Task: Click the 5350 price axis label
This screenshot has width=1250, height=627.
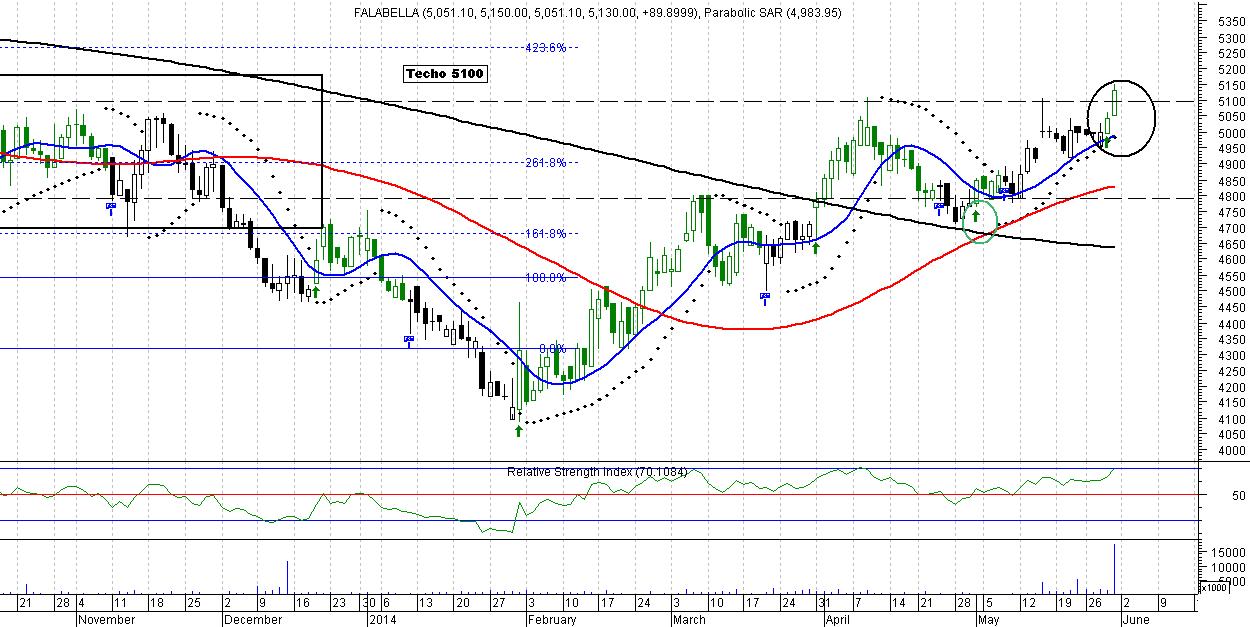Action: 1232,21
